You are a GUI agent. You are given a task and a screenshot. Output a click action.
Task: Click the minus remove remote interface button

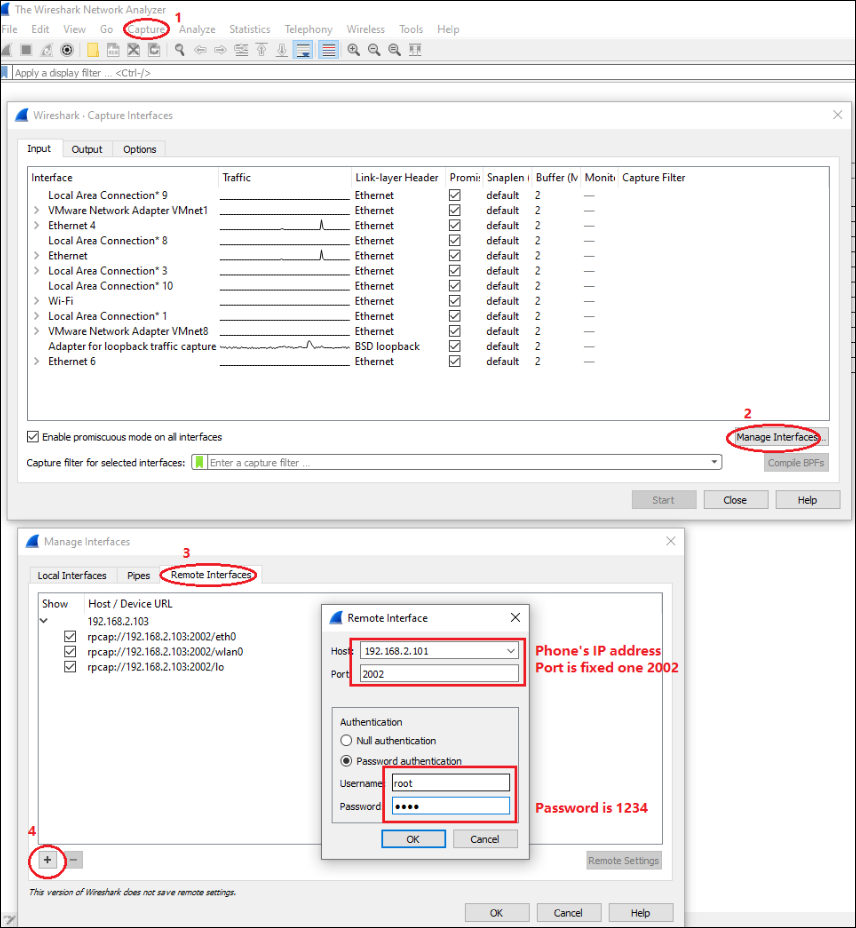pyautogui.click(x=73, y=860)
